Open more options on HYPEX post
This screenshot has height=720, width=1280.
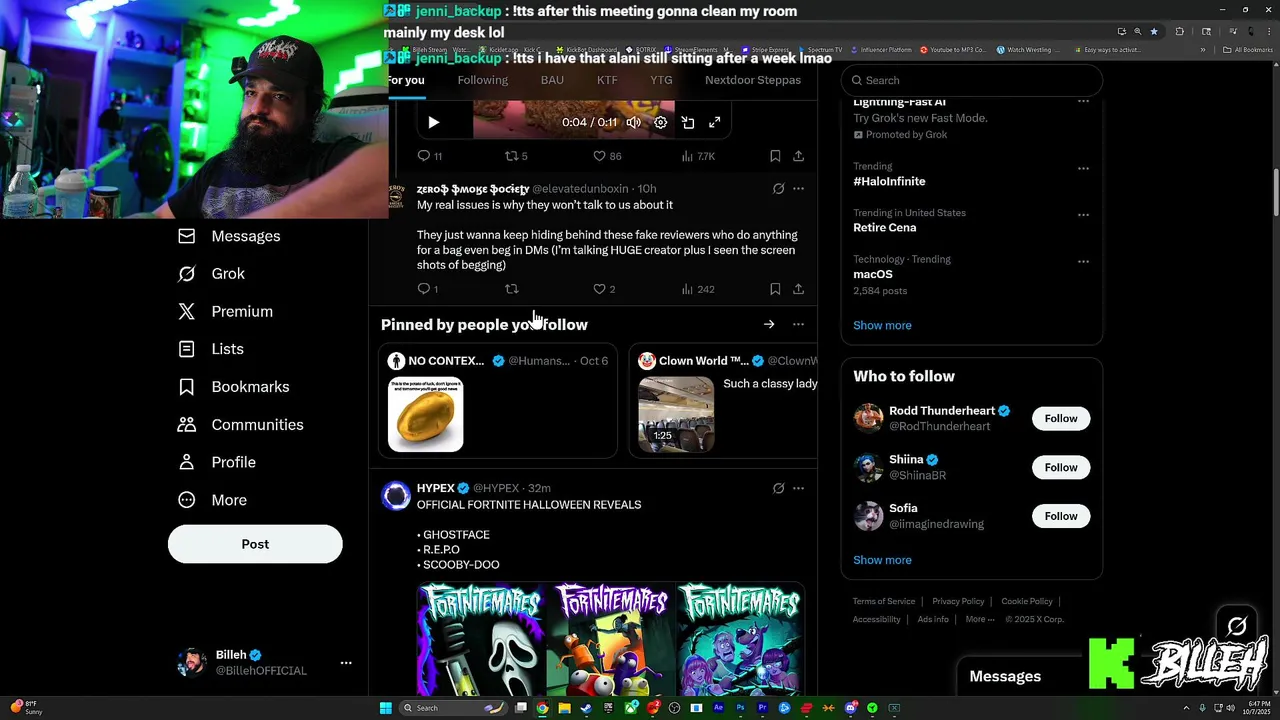798,488
